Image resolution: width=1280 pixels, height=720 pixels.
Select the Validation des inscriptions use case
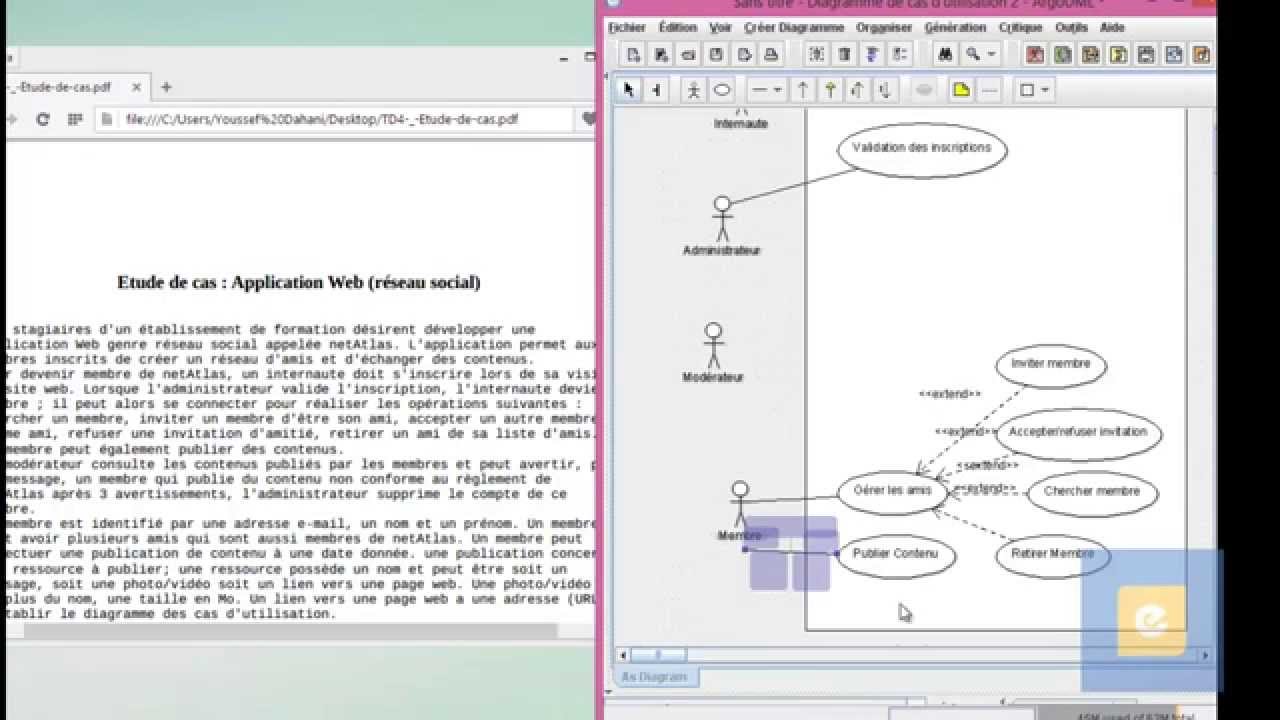coord(921,150)
